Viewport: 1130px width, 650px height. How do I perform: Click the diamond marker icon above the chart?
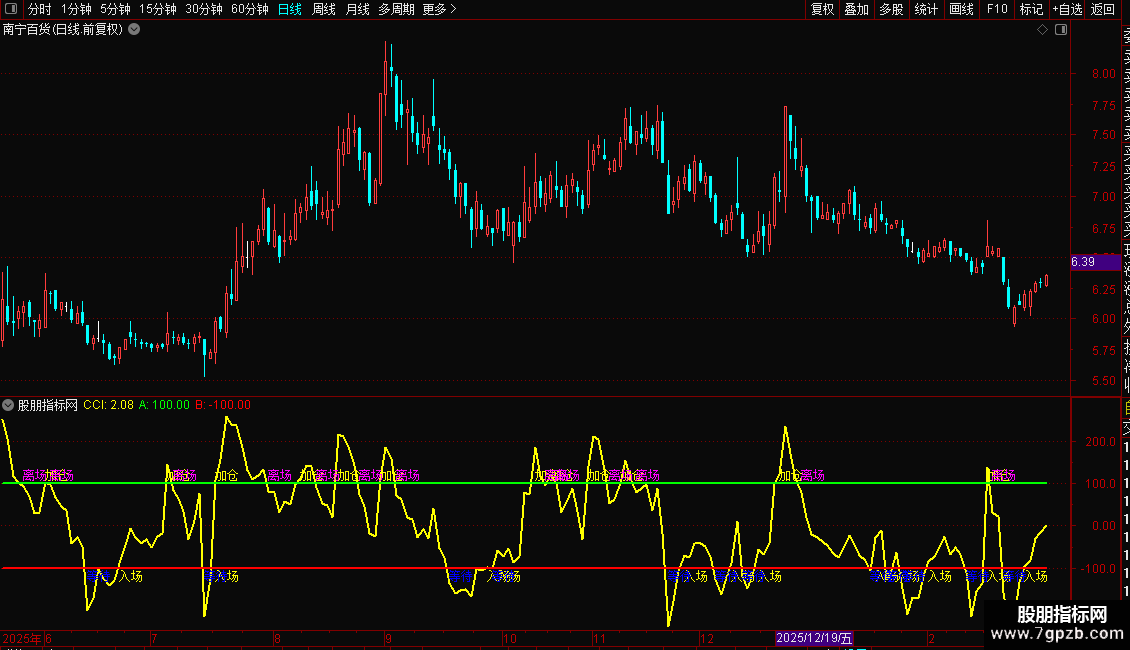point(1042,30)
